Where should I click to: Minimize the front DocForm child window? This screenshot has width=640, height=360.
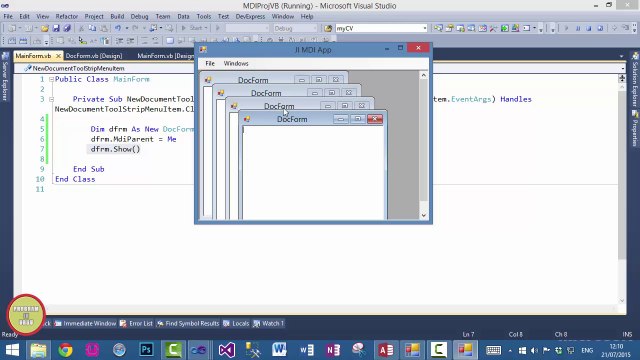(x=340, y=119)
